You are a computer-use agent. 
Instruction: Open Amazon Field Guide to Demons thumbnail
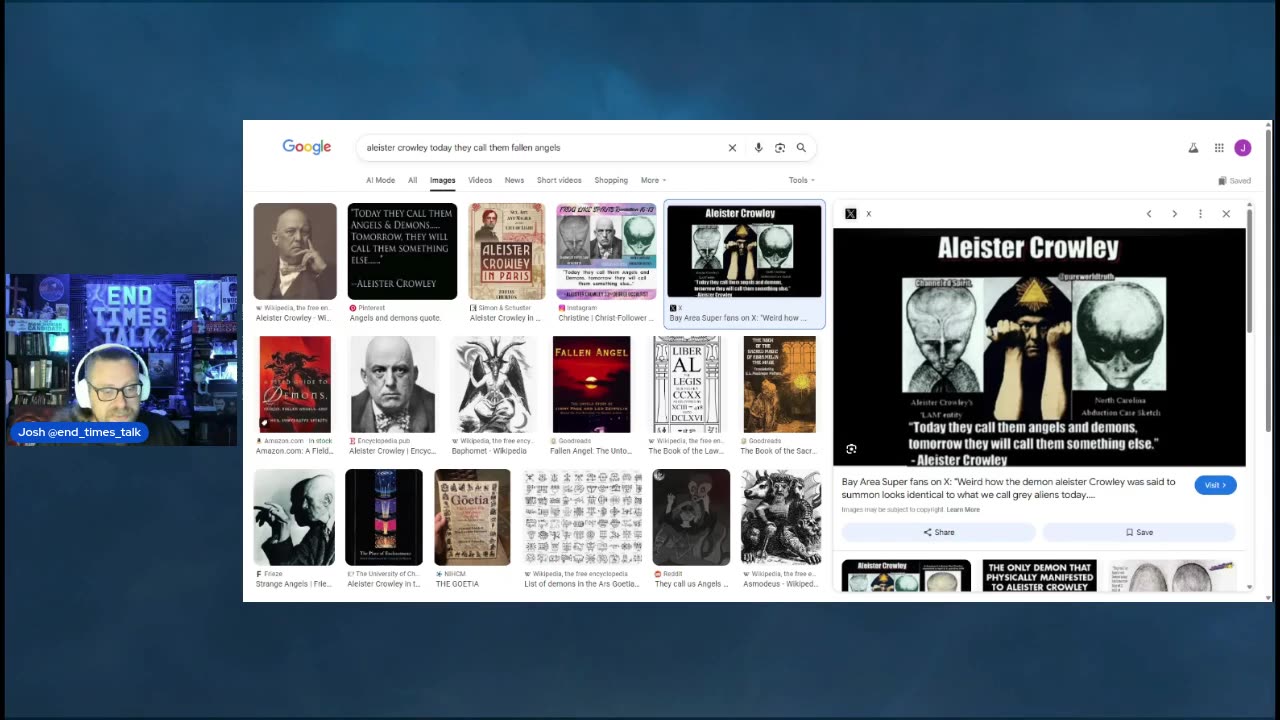[x=295, y=384]
